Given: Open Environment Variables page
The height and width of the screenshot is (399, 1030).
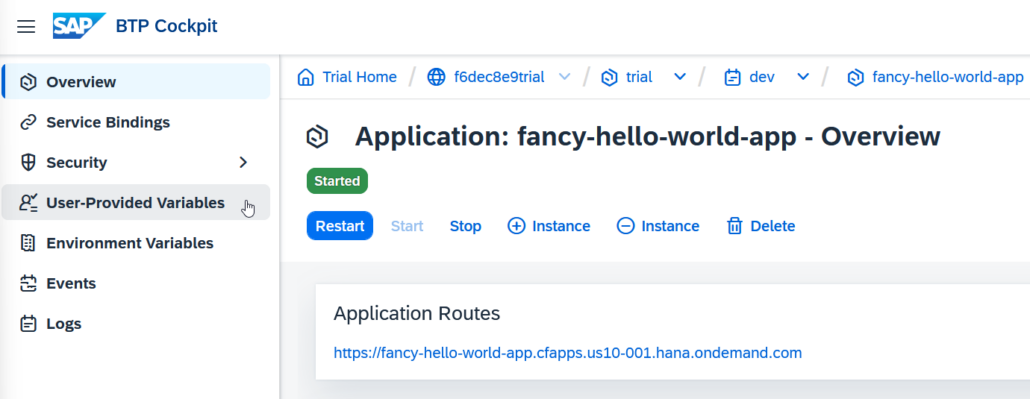Looking at the screenshot, I should (x=136, y=243).
